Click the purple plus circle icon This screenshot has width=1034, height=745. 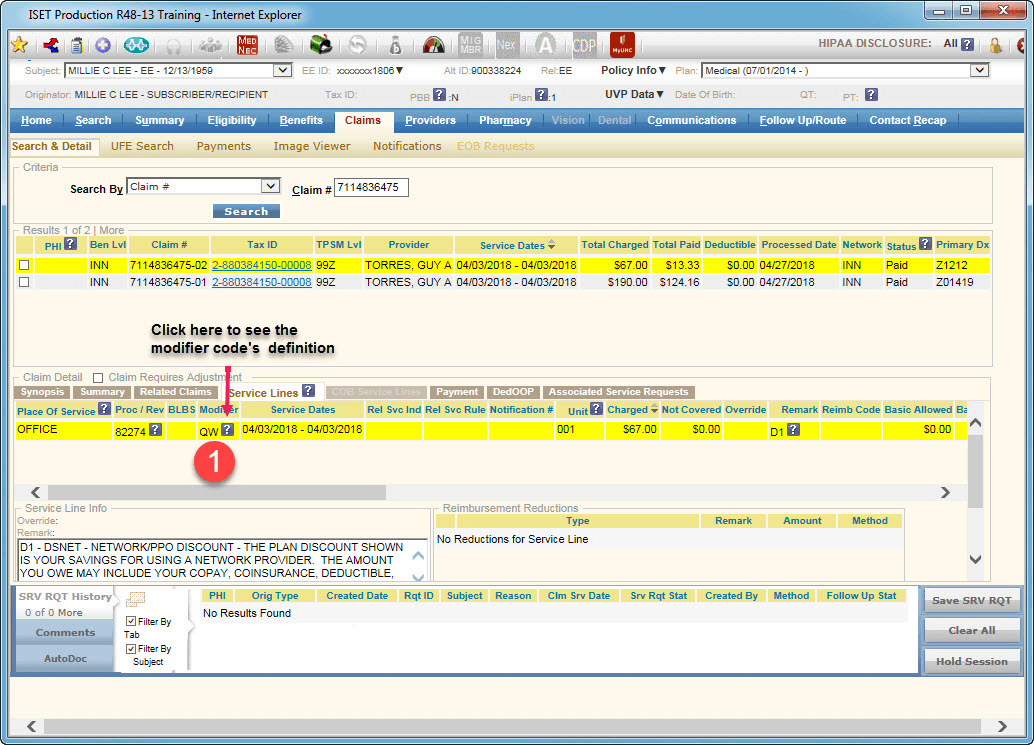tap(103, 45)
